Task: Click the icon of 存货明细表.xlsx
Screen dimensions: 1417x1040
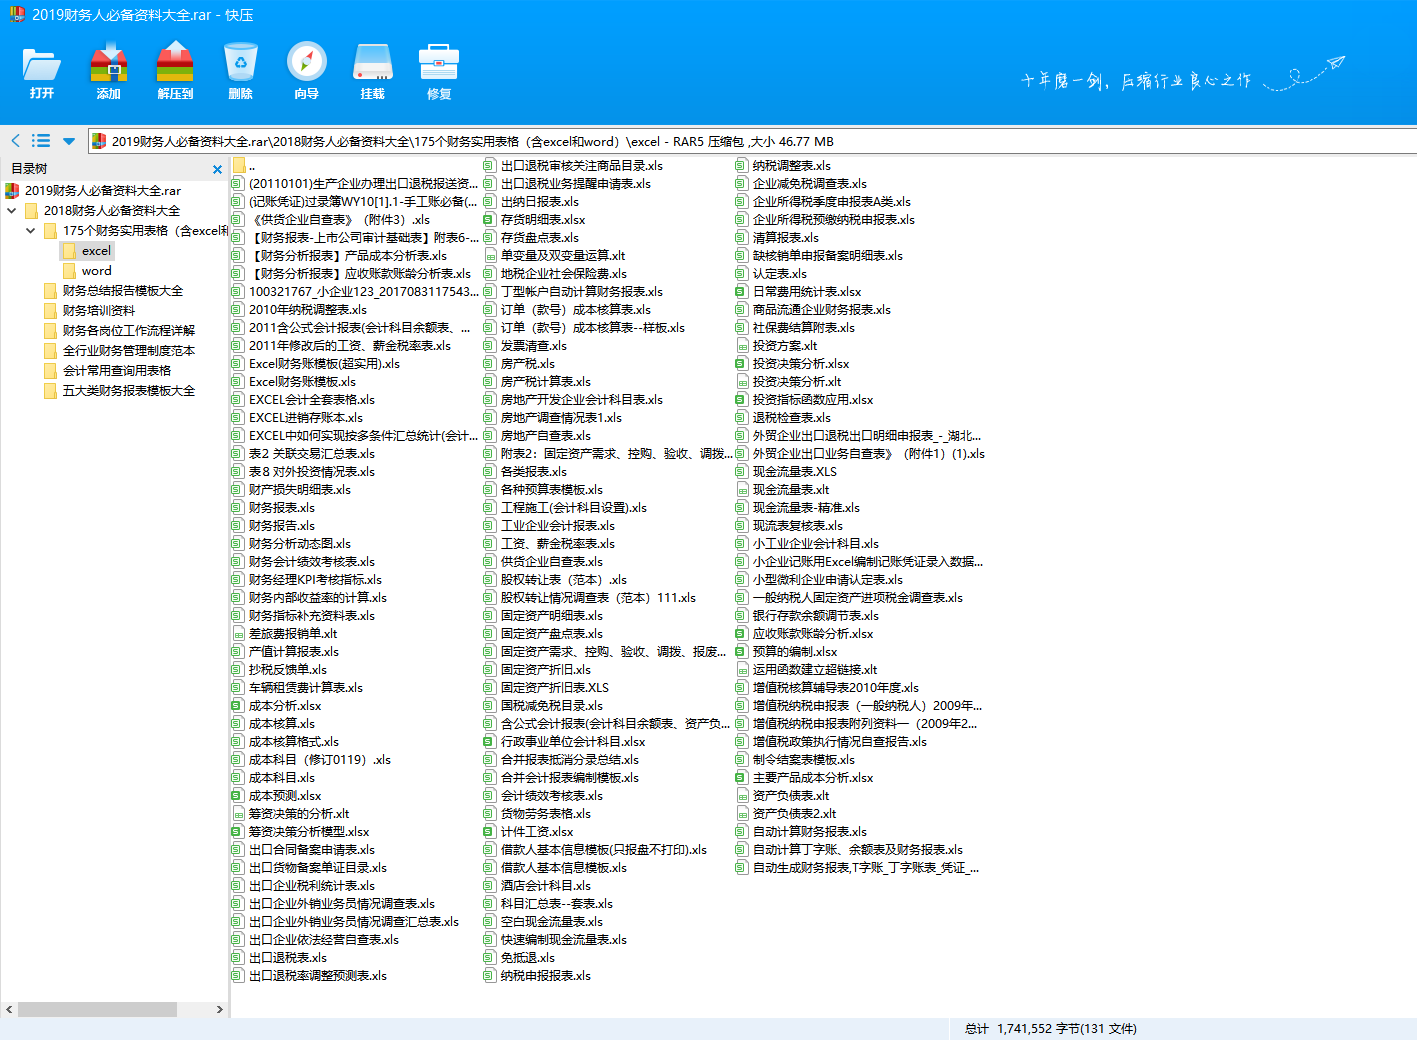Action: [x=490, y=220]
